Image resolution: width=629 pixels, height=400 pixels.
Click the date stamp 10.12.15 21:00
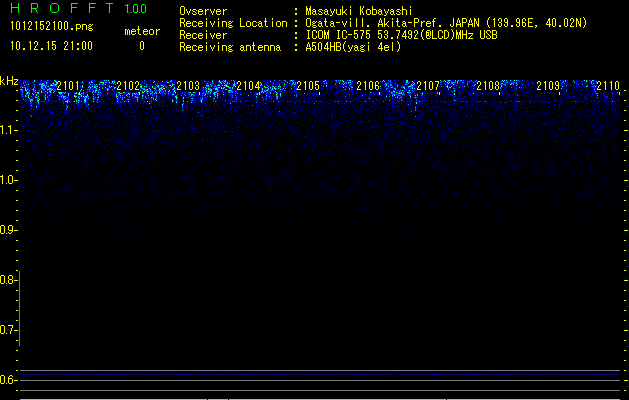[51, 46]
